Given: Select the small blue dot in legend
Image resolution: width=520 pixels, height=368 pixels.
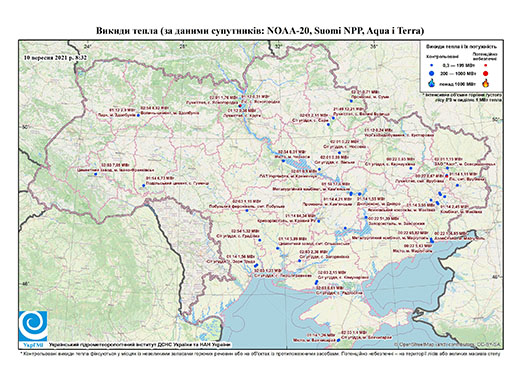Looking at the screenshot, I should pyautogui.click(x=432, y=66).
